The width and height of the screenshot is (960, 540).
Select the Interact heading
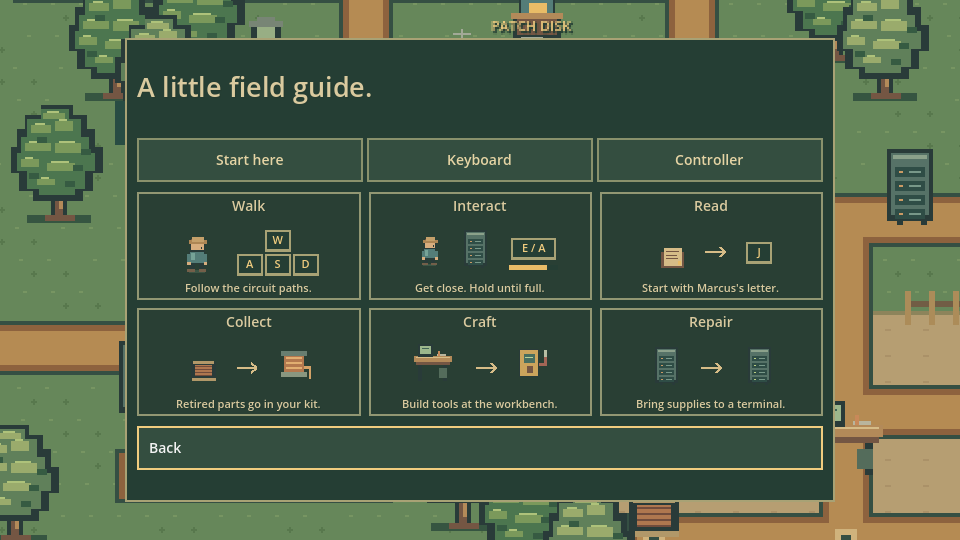click(479, 206)
